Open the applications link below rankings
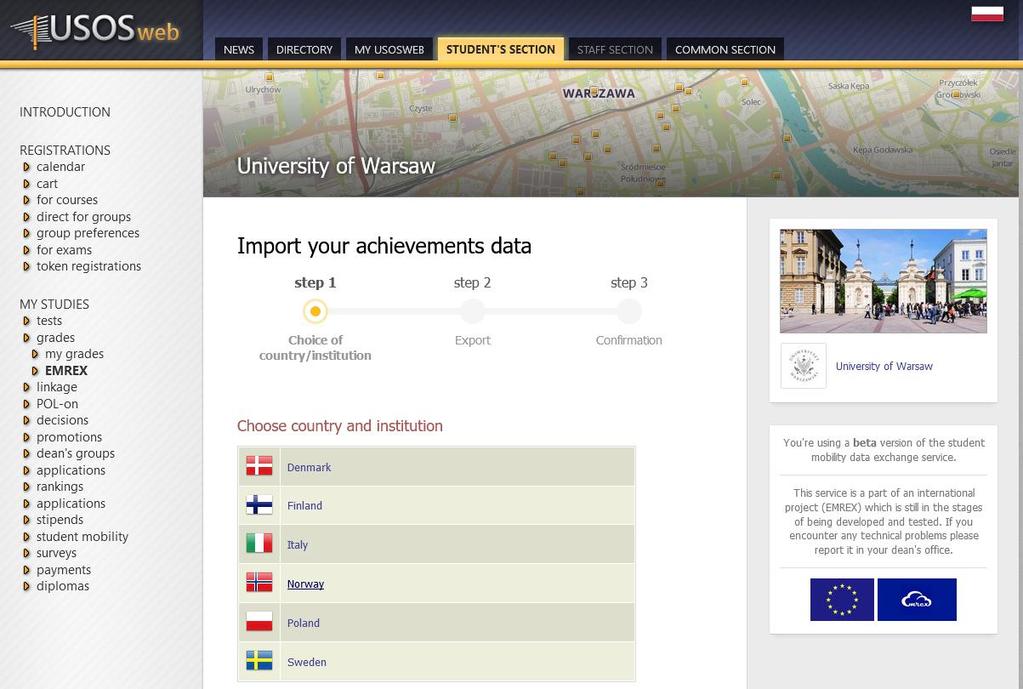1023x689 pixels. (70, 504)
